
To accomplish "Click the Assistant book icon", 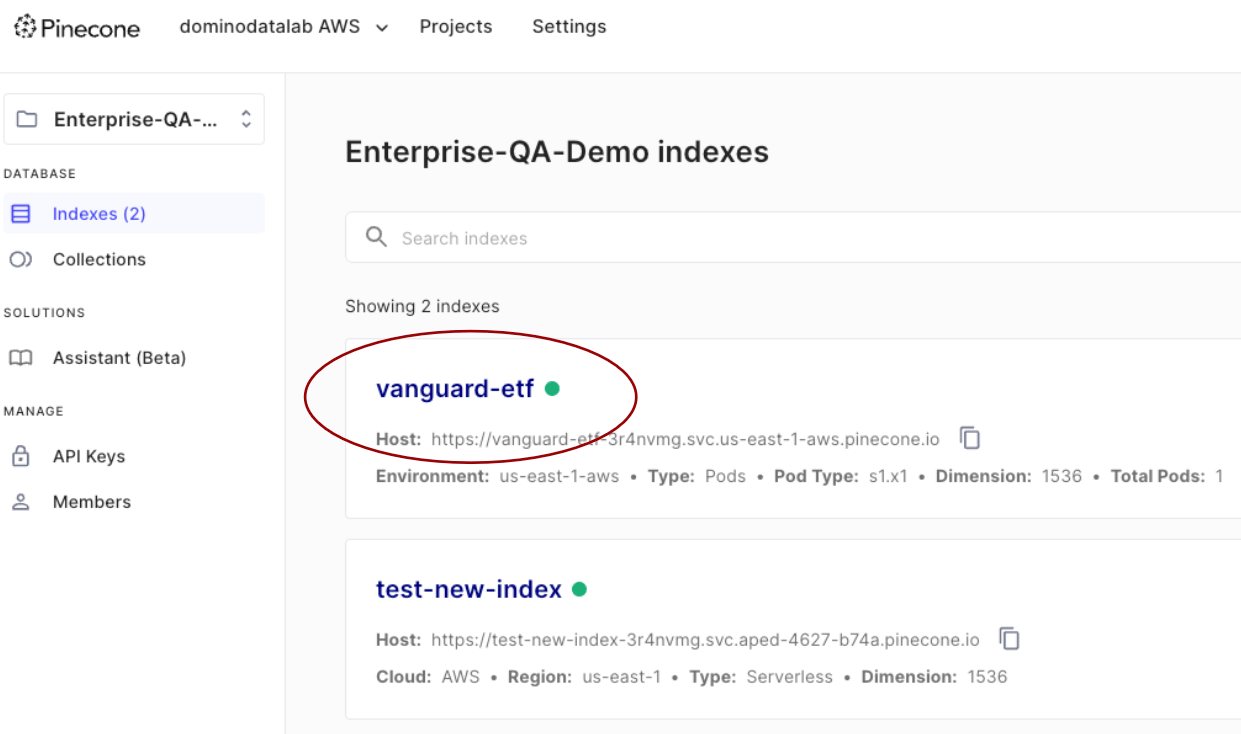I will point(21,357).
